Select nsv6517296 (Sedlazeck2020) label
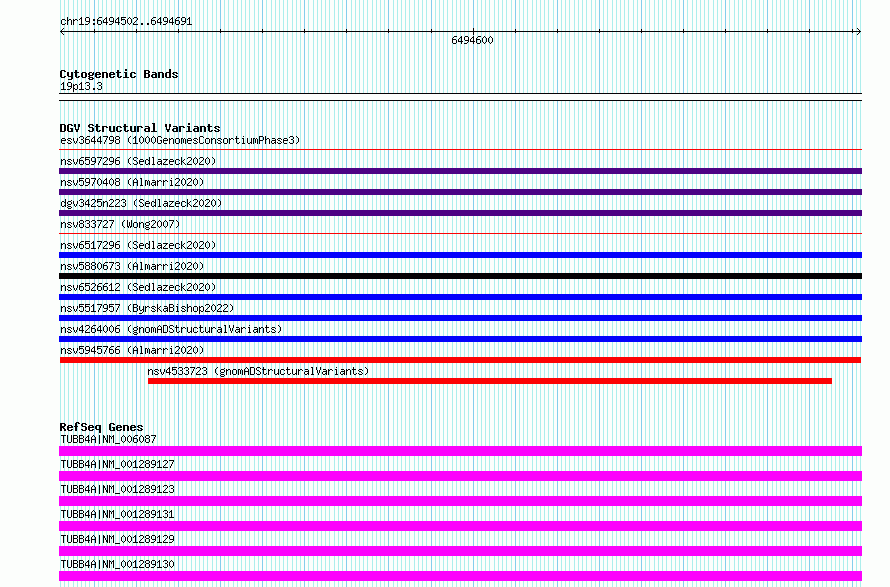 tap(138, 245)
